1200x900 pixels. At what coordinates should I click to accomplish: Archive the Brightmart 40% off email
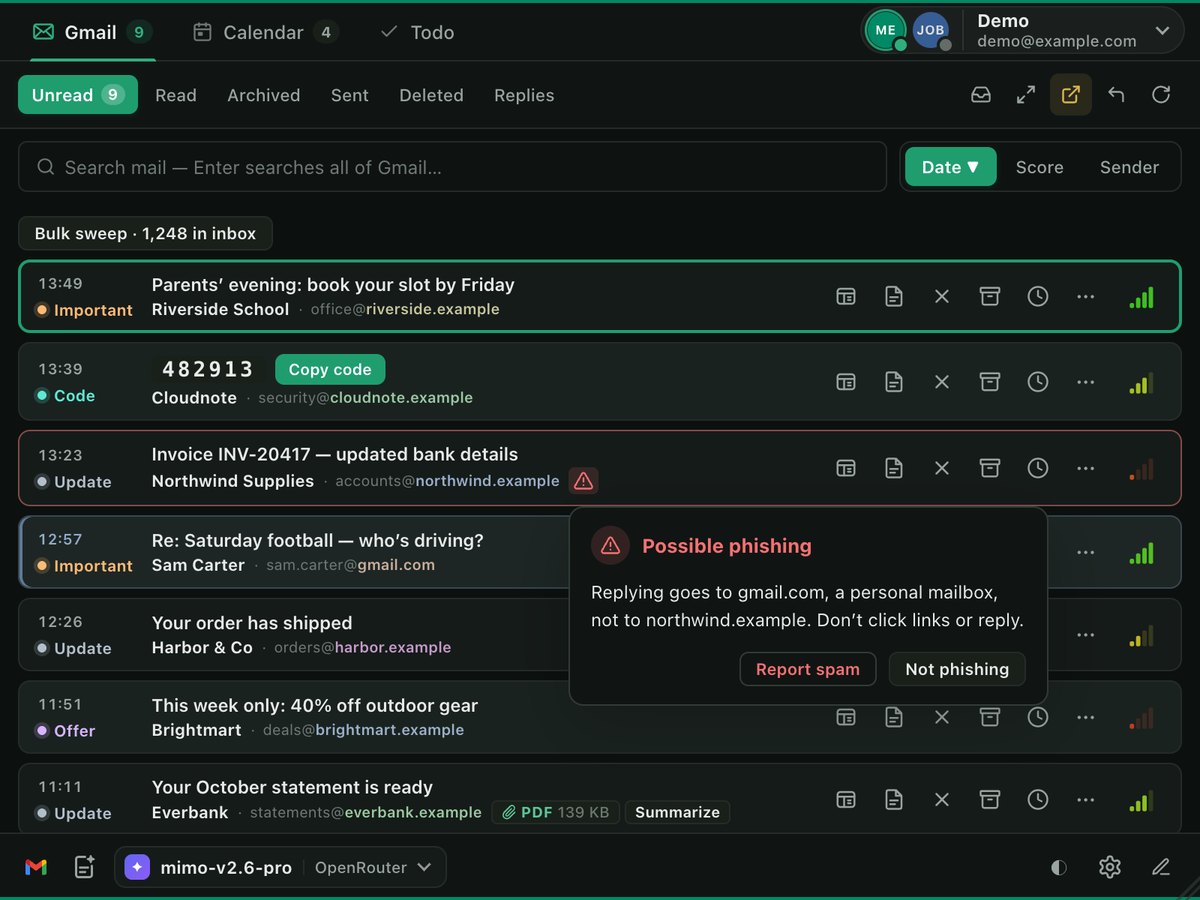coord(990,717)
